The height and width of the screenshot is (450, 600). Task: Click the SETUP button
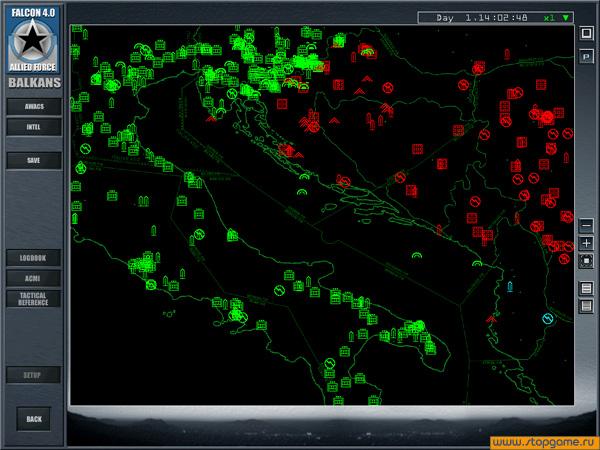[x=33, y=375]
